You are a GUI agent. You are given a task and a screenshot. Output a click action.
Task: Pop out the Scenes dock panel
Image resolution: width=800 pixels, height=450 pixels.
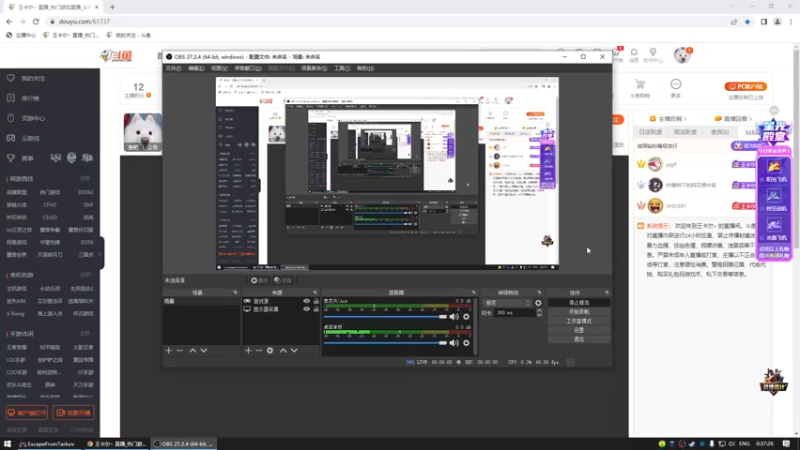pyautogui.click(x=235, y=293)
